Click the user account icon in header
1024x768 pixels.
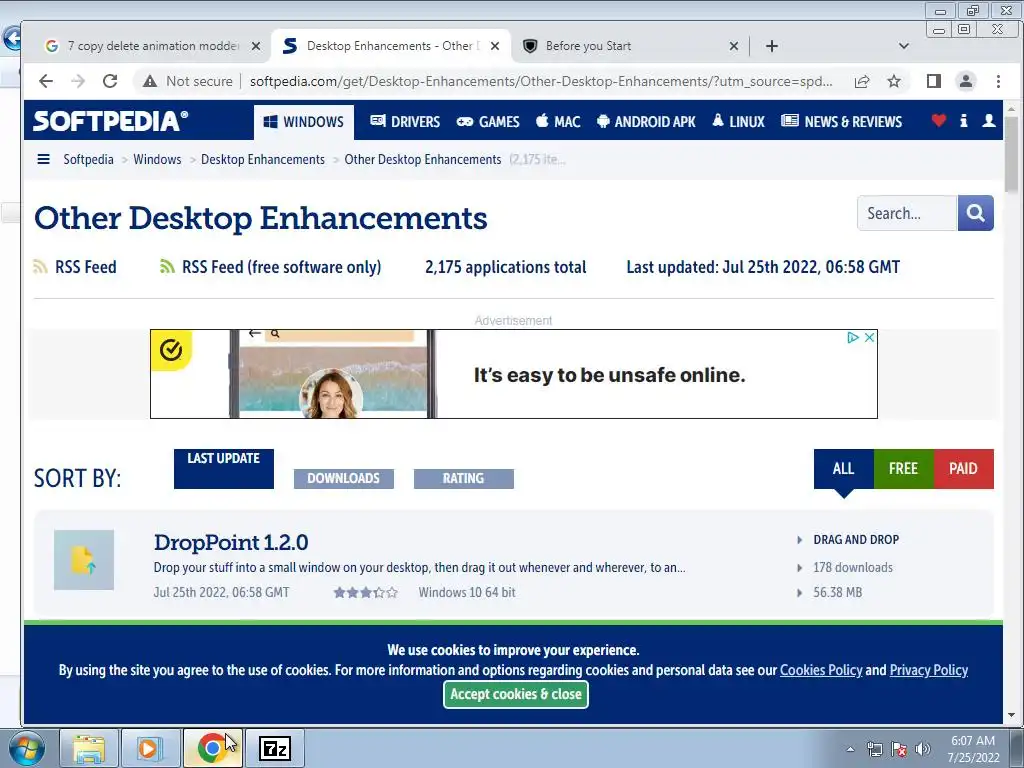pos(989,120)
